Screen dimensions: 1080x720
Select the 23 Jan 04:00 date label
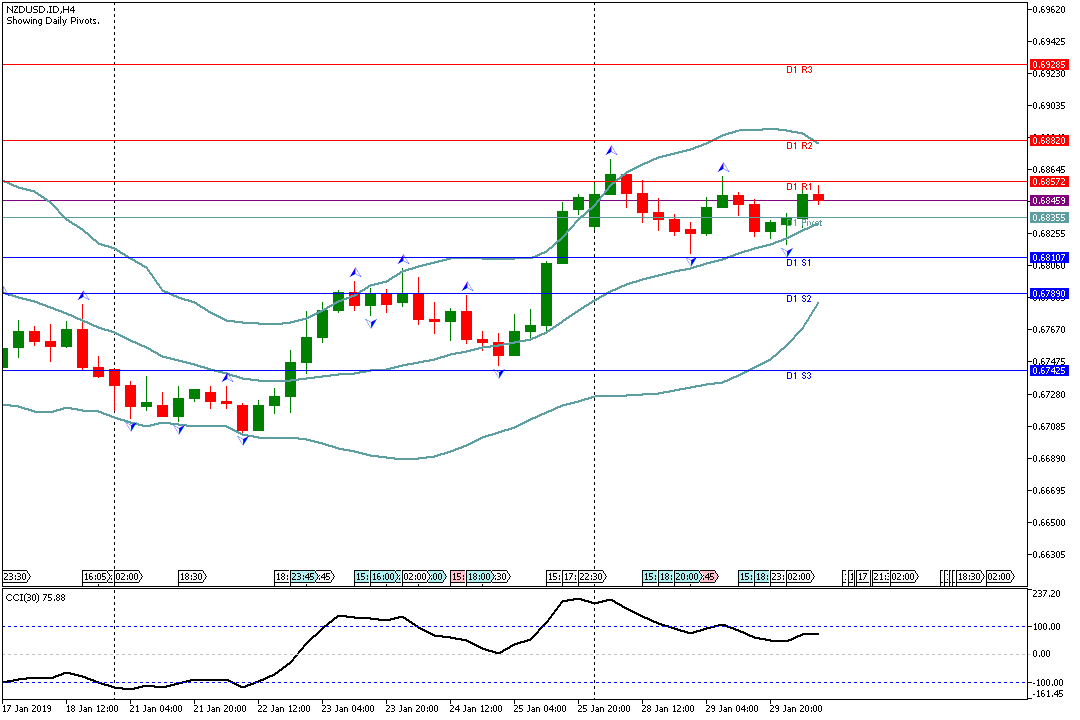click(348, 708)
